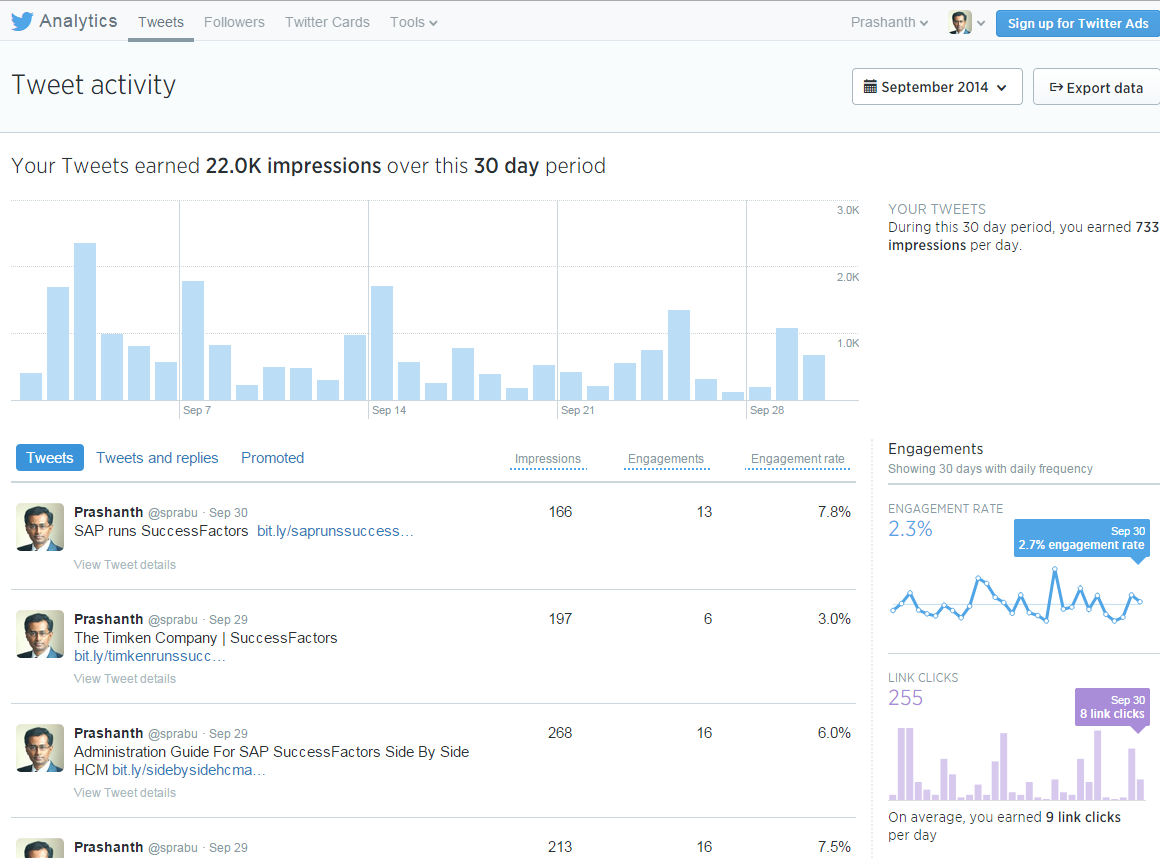This screenshot has width=1160, height=858.
Task: Click Prashanth's profile picture on the first tweet
Action: (x=39, y=527)
